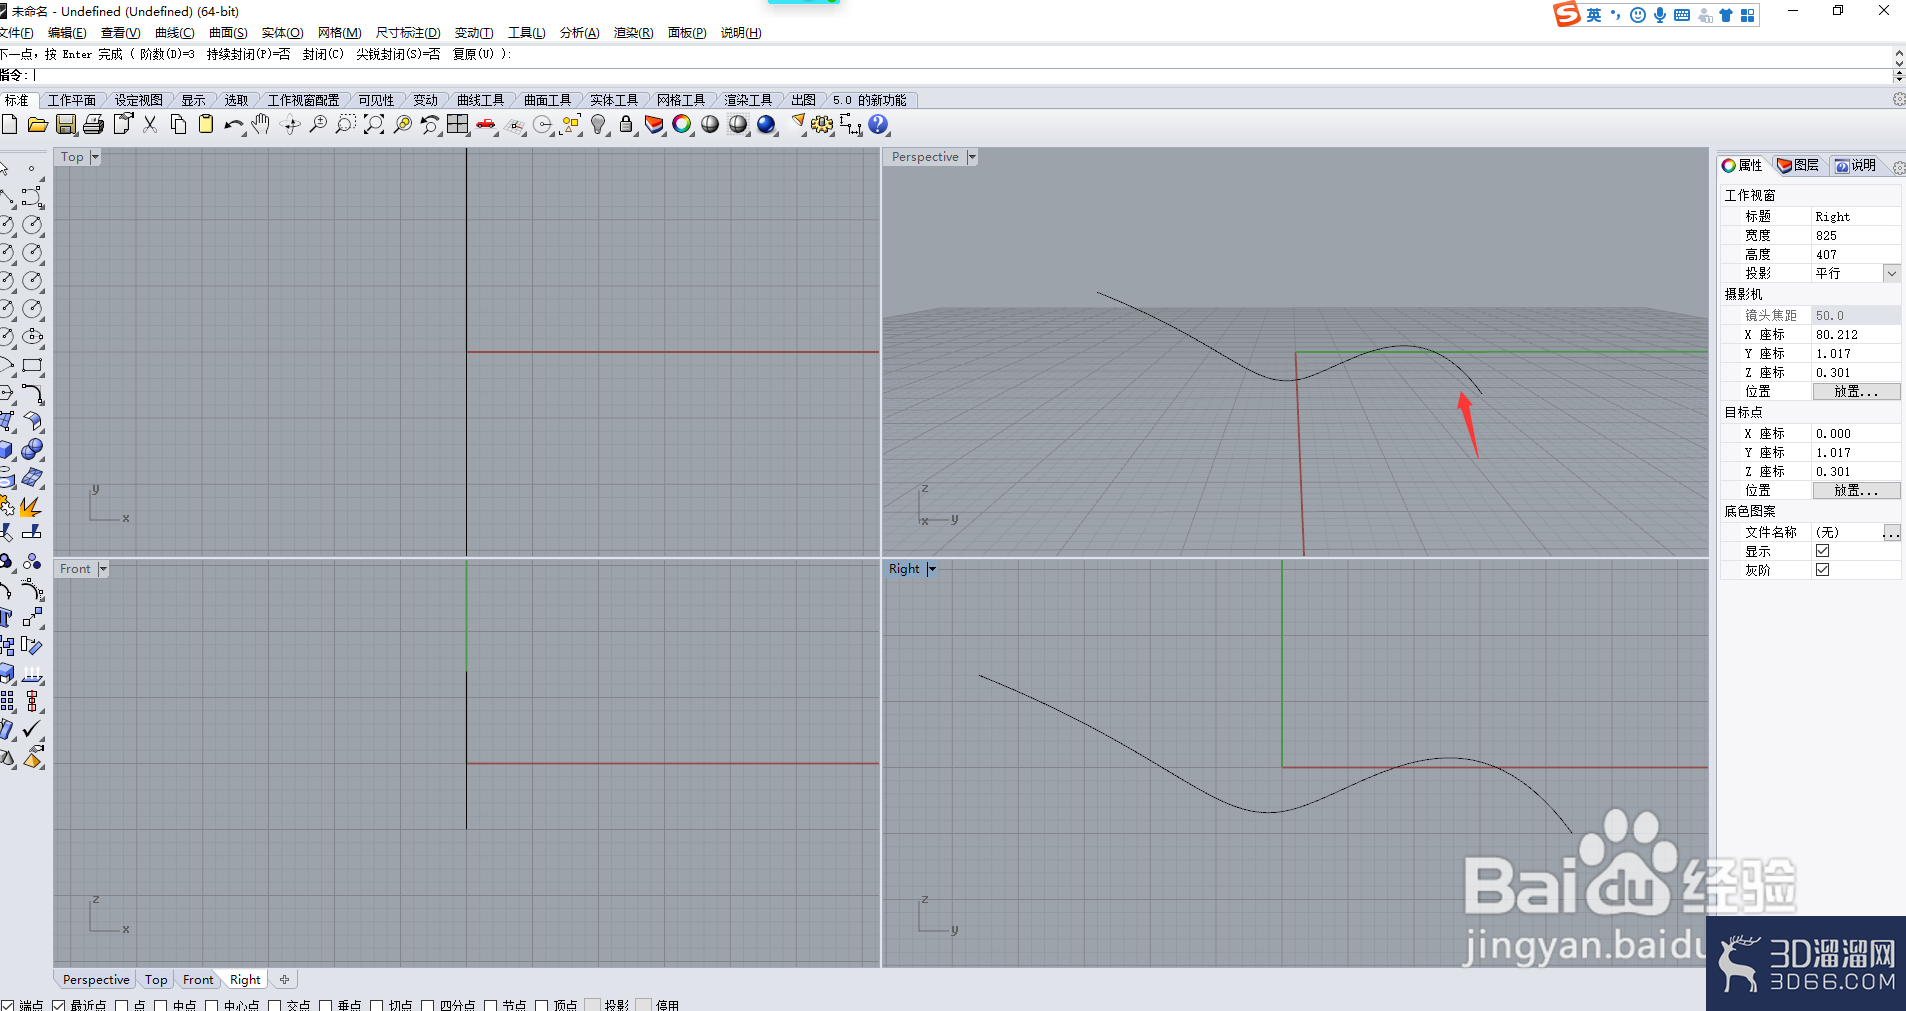
Task: Open the 实体(O) solid menu
Action: pyautogui.click(x=282, y=33)
